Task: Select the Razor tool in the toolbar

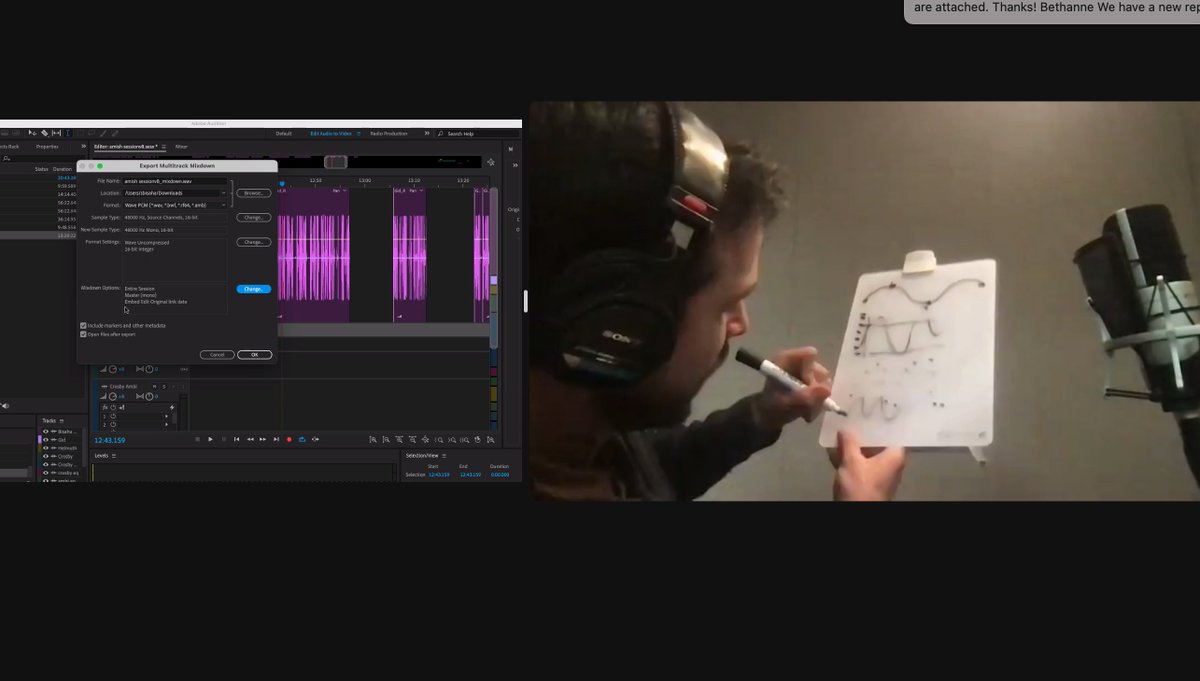Action: 45,133
